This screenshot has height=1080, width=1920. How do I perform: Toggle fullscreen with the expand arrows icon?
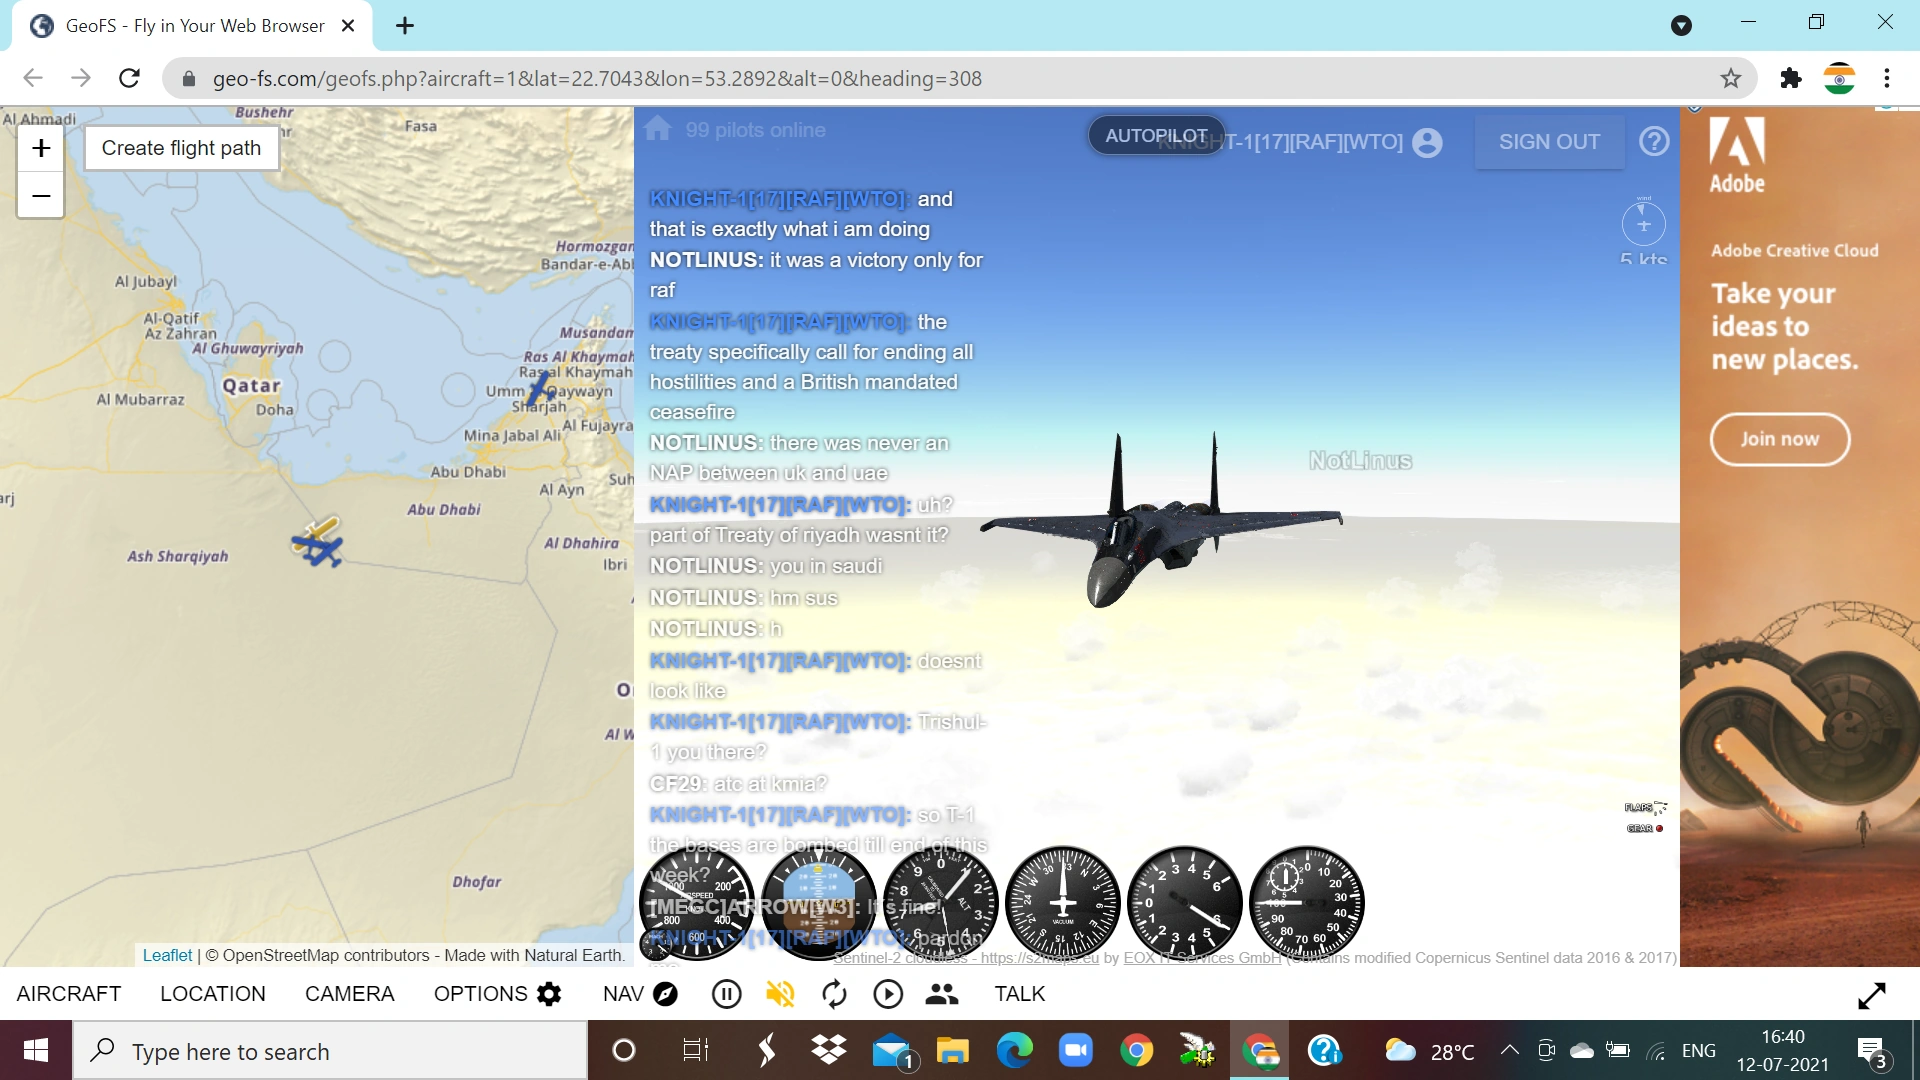coord(1871,995)
